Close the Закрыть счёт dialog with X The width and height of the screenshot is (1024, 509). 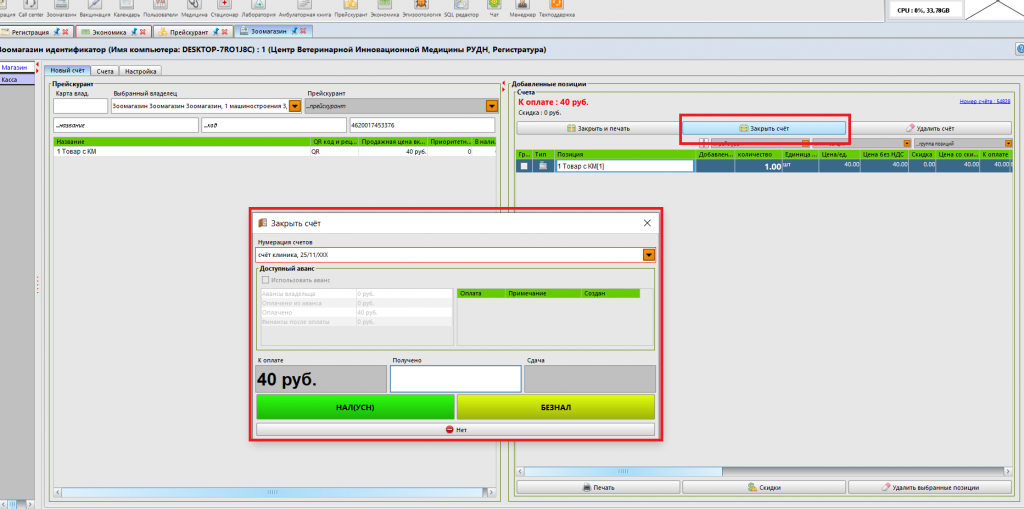coord(647,223)
